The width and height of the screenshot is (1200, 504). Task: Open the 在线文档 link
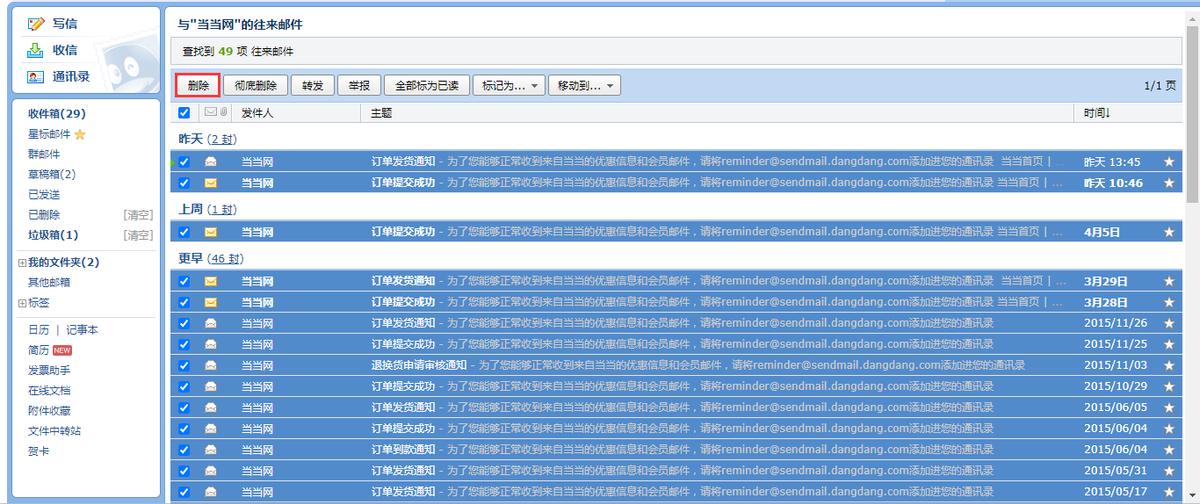point(49,390)
